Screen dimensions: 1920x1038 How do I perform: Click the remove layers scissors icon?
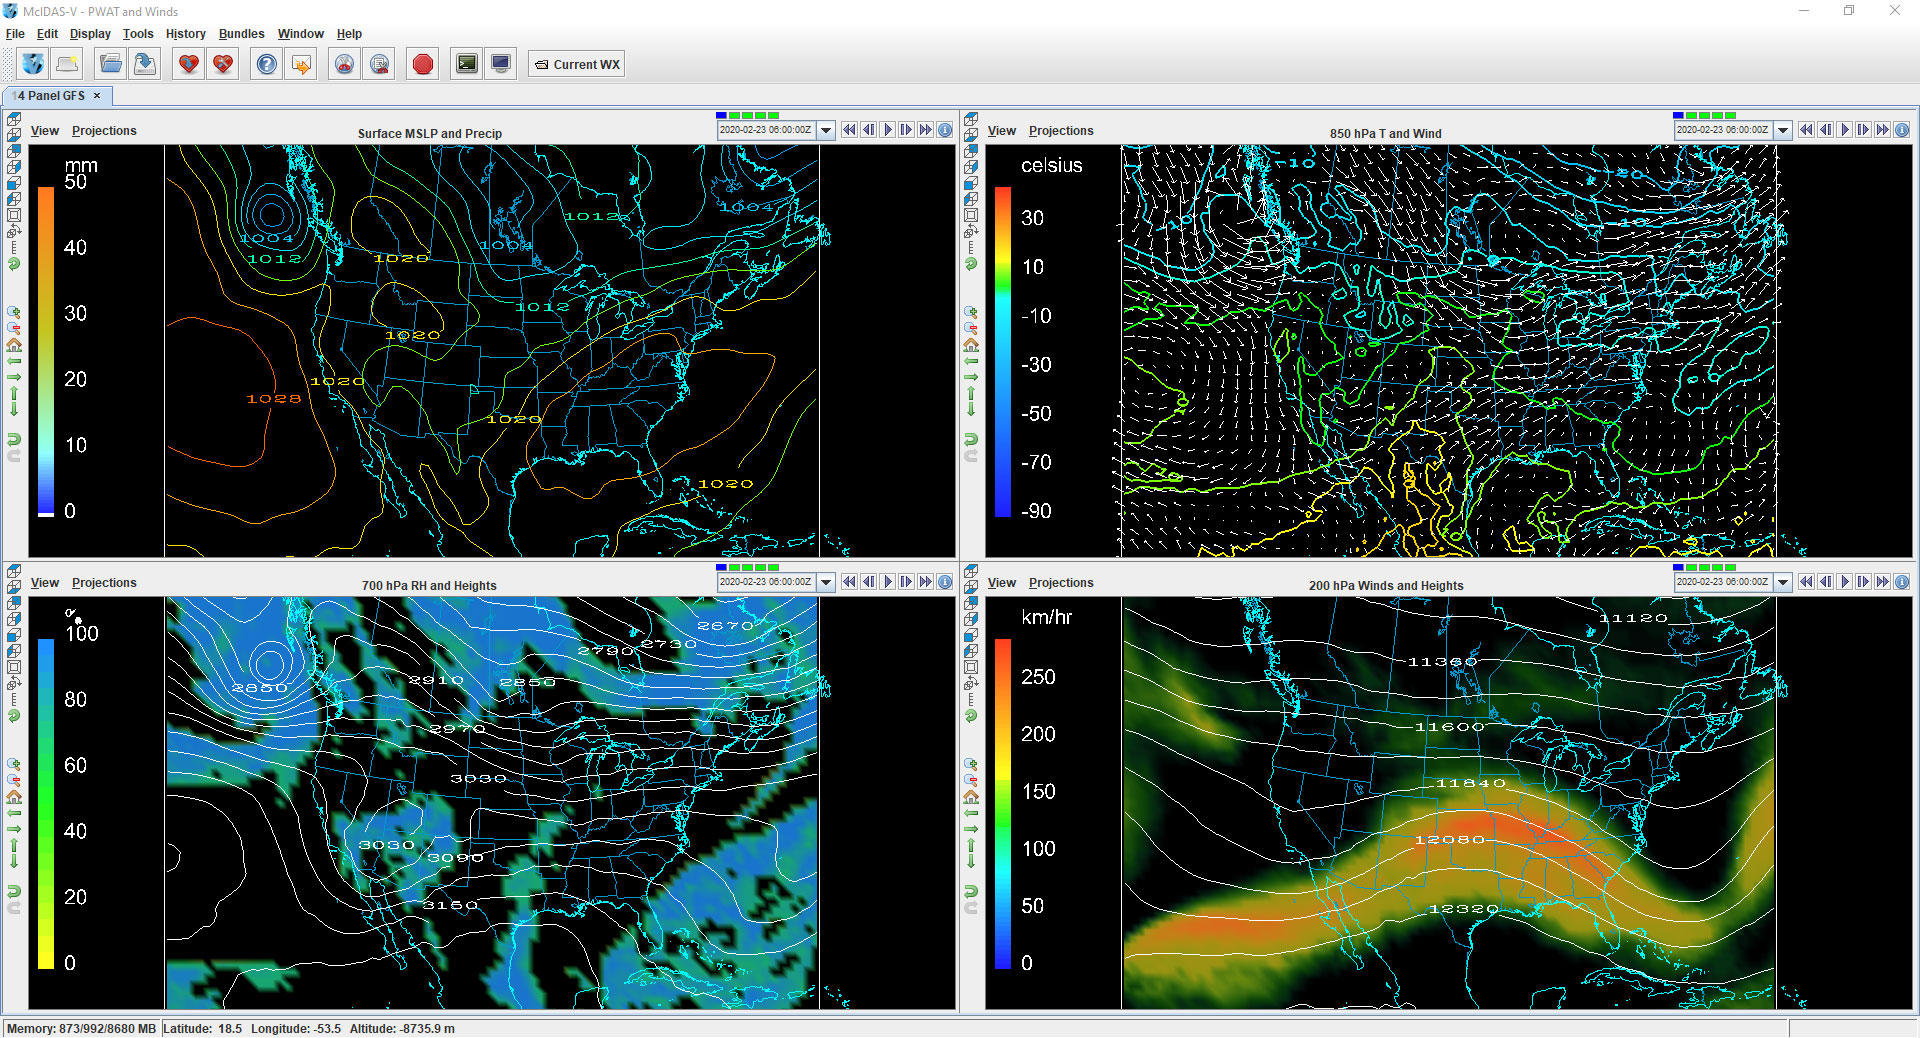point(343,63)
